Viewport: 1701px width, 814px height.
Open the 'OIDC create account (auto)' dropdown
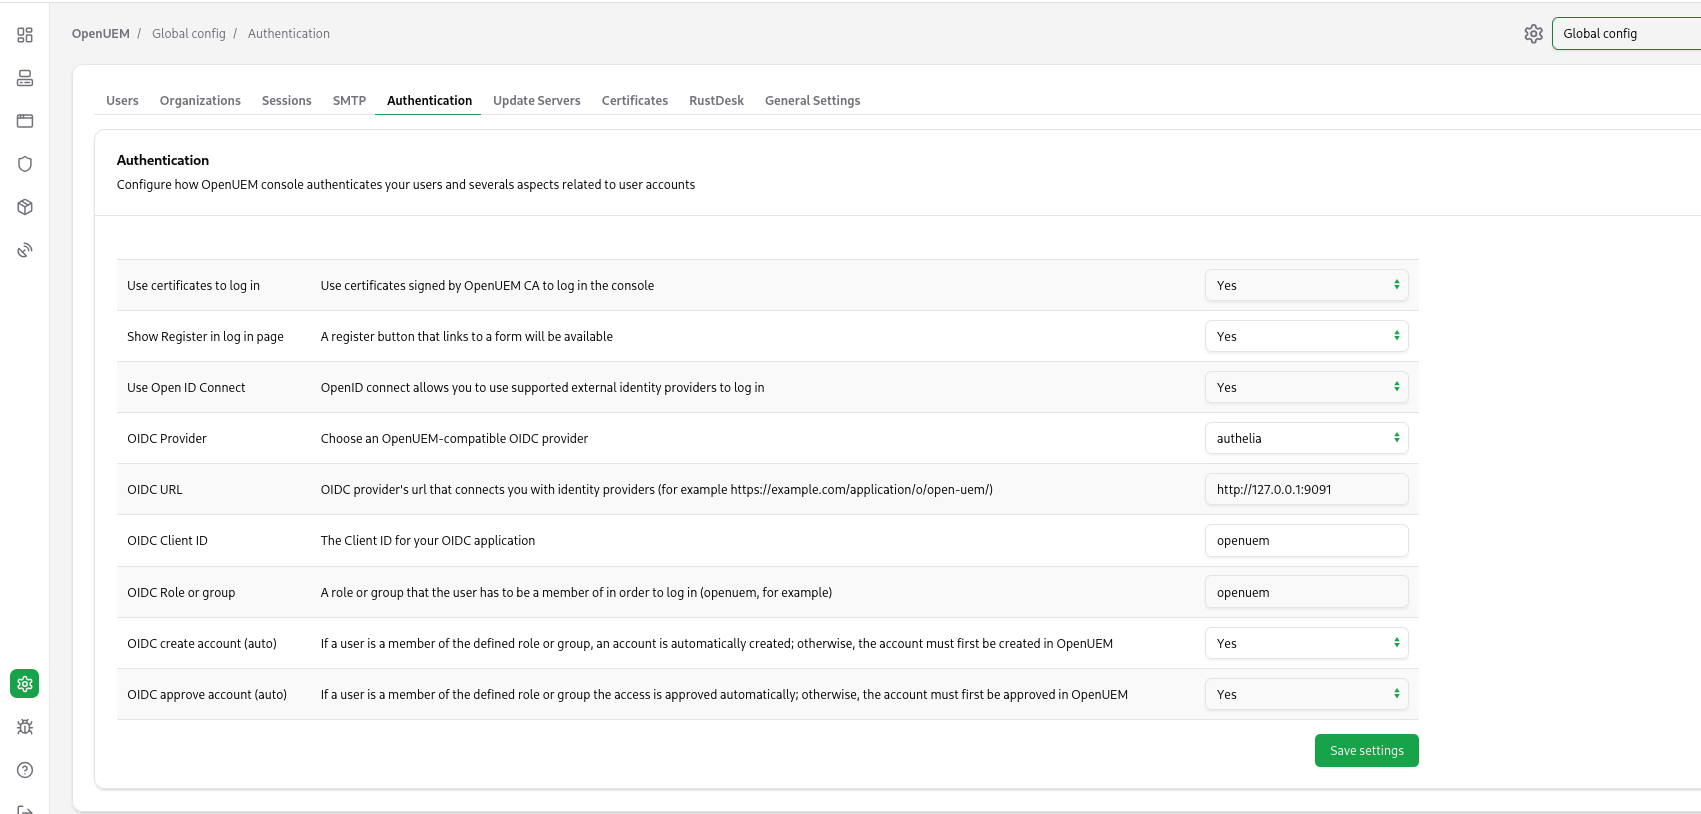[1306, 643]
